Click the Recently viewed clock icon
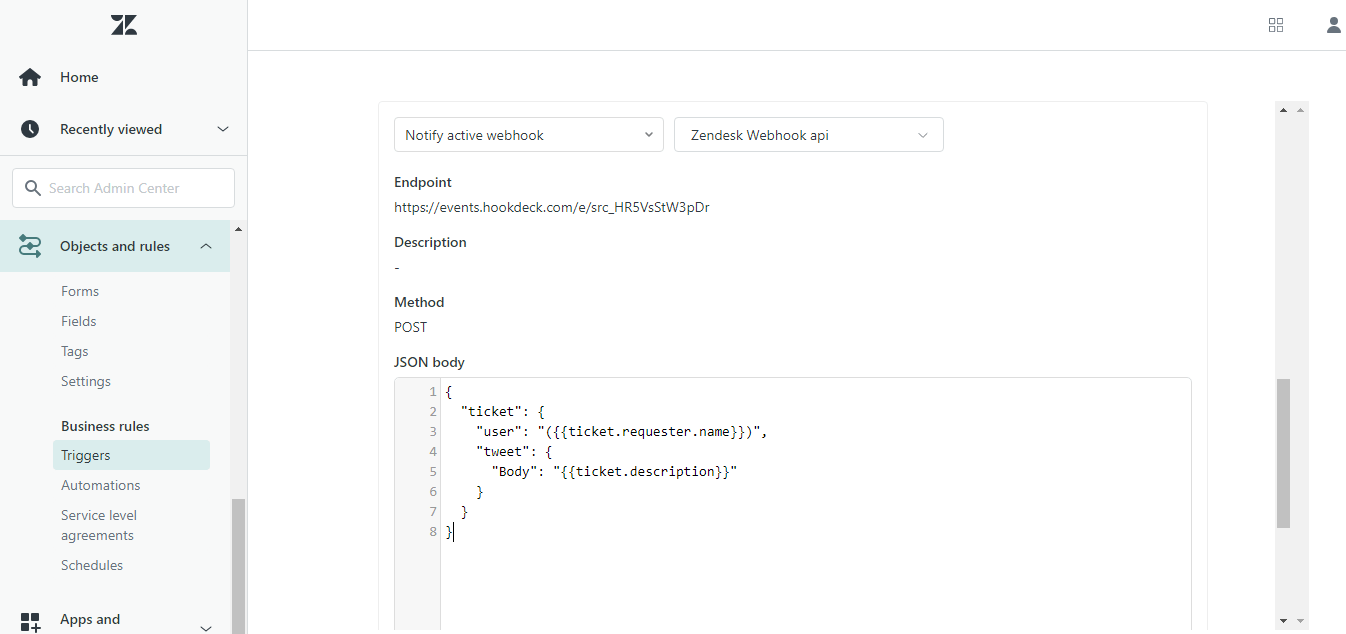Image resolution: width=1346 pixels, height=634 pixels. click(28, 128)
